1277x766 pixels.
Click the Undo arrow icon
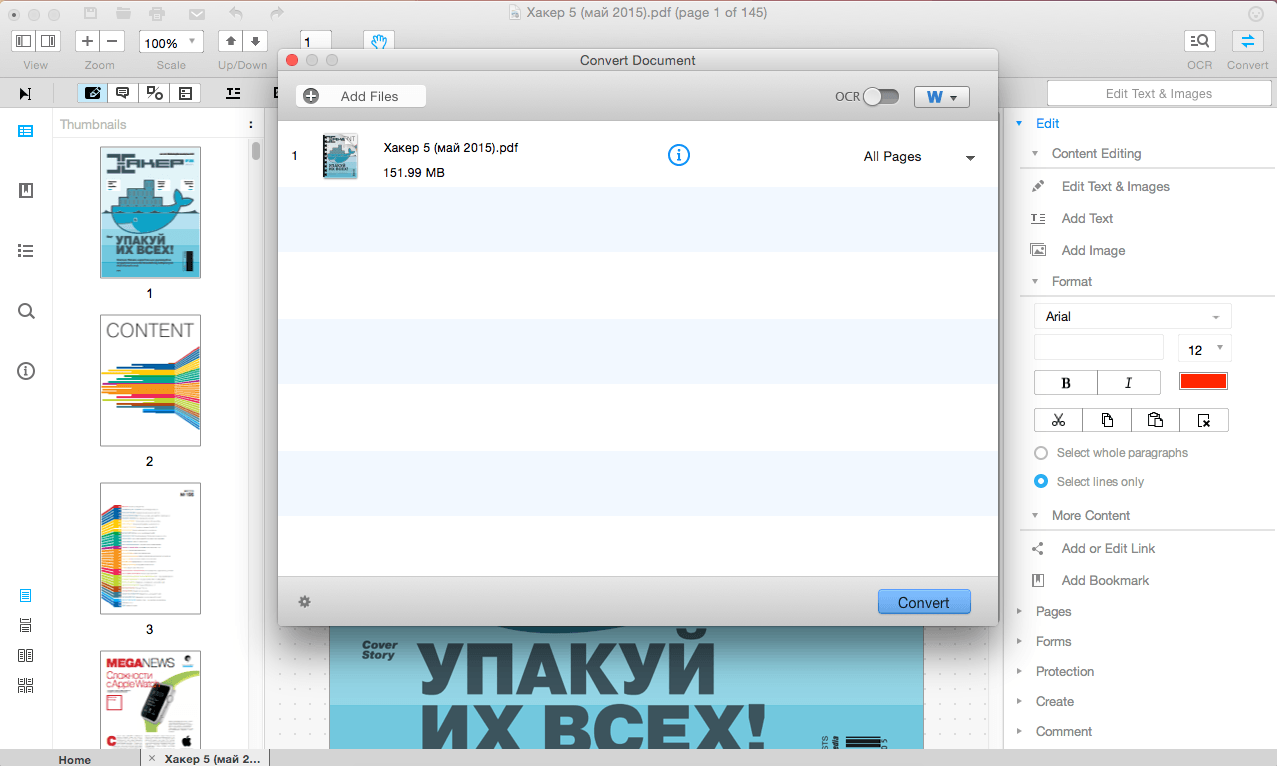236,14
